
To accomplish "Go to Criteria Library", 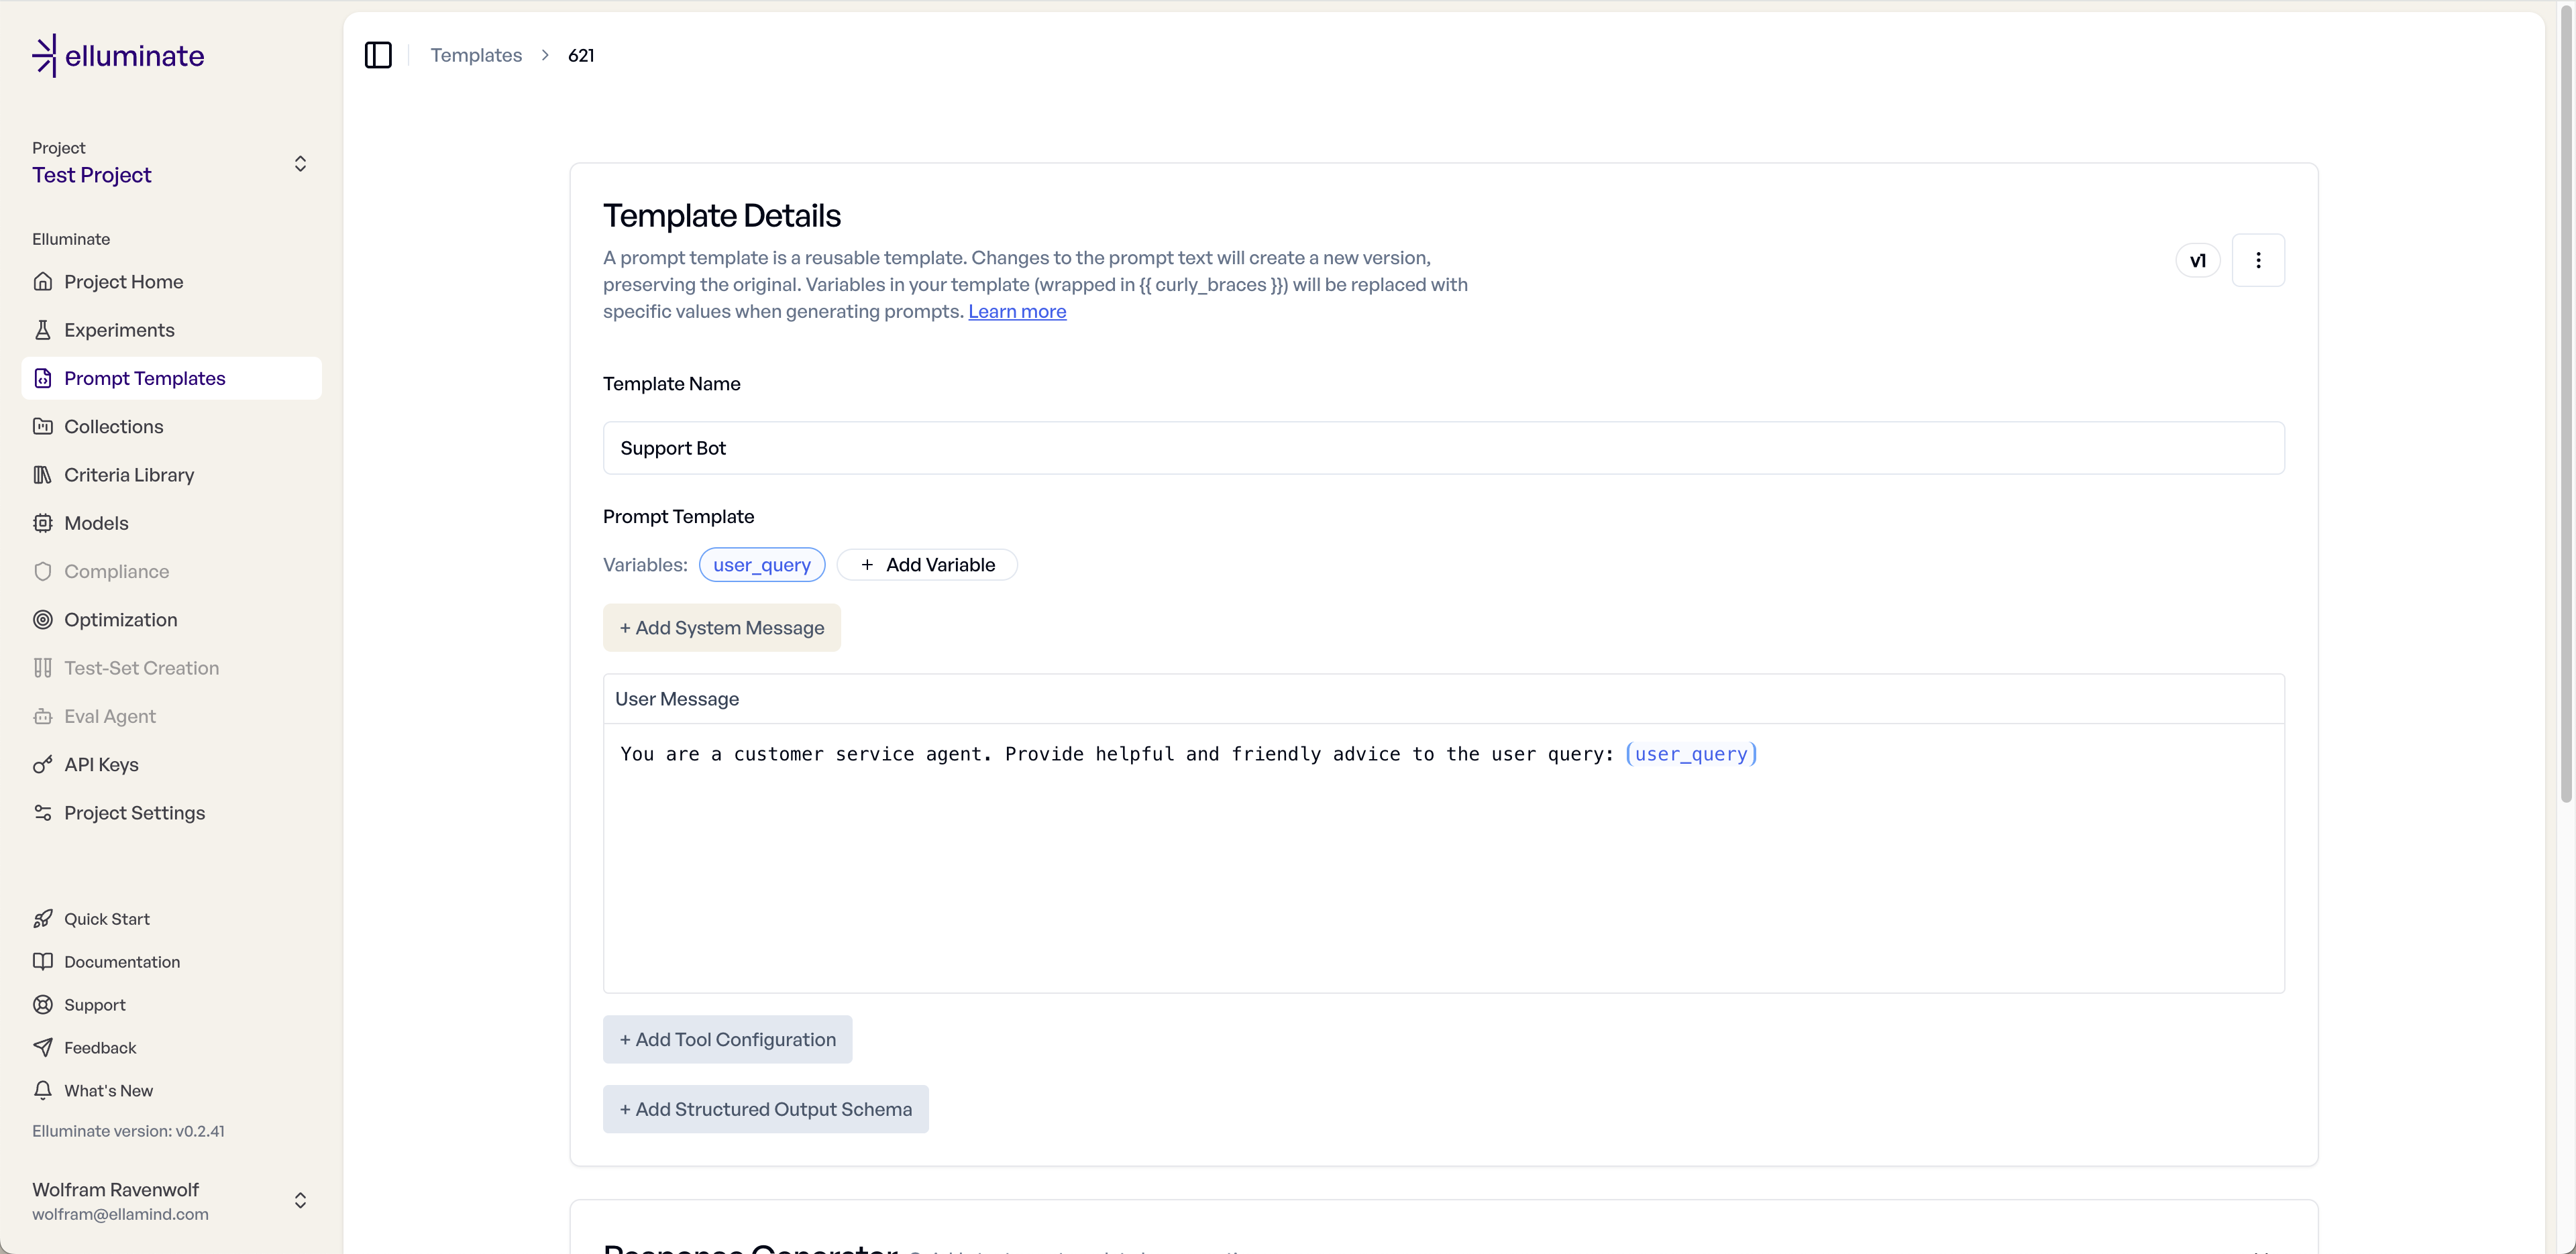I will click(x=129, y=475).
